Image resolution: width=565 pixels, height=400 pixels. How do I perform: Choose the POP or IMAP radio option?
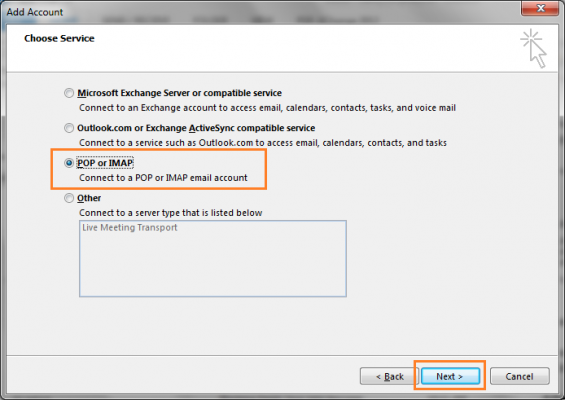[x=69, y=163]
